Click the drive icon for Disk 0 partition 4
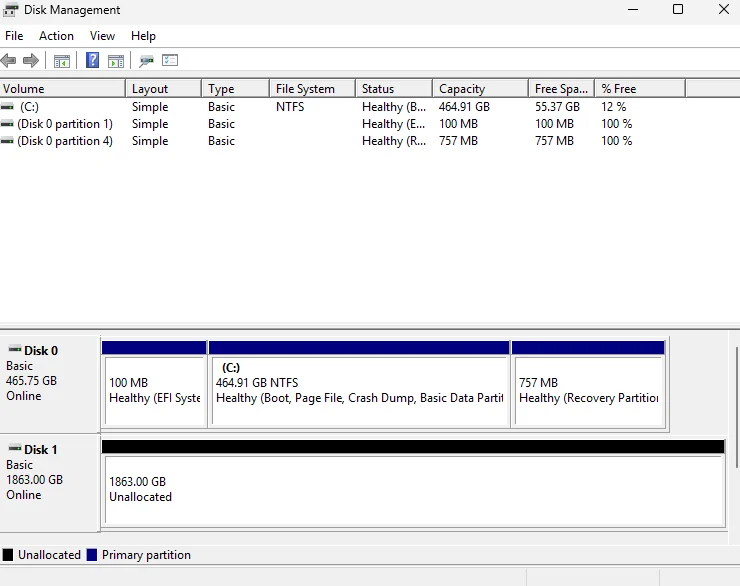Screen dimensions: 740x586 7,141
